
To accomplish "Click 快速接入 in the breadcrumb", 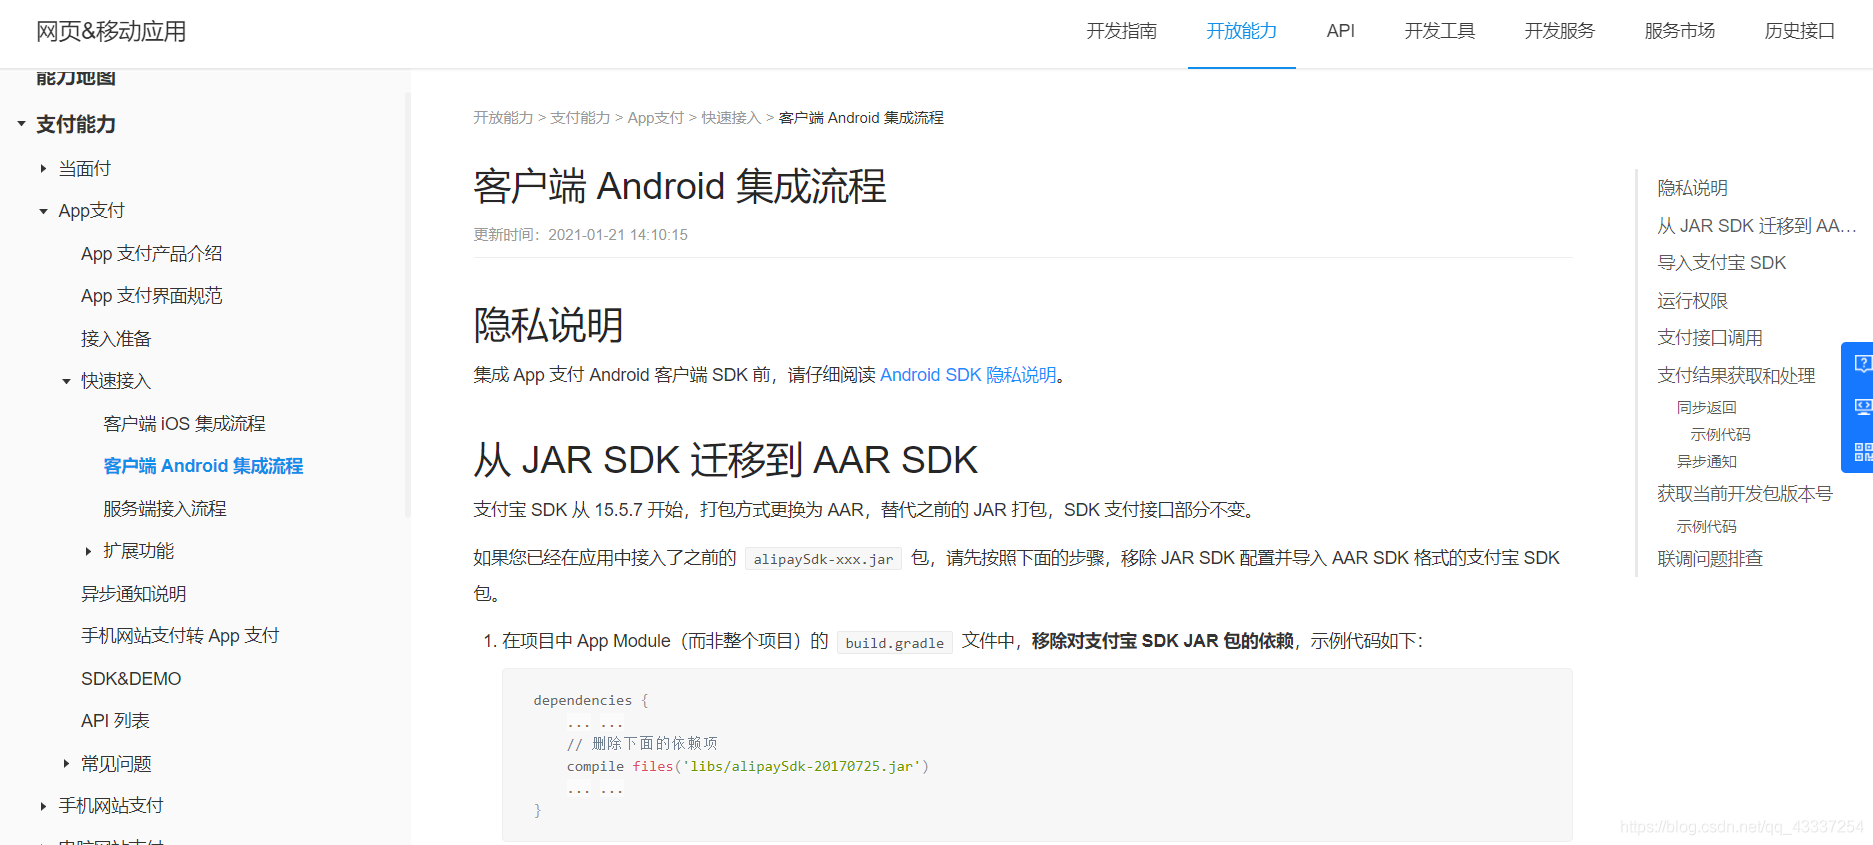I will coord(731,118).
